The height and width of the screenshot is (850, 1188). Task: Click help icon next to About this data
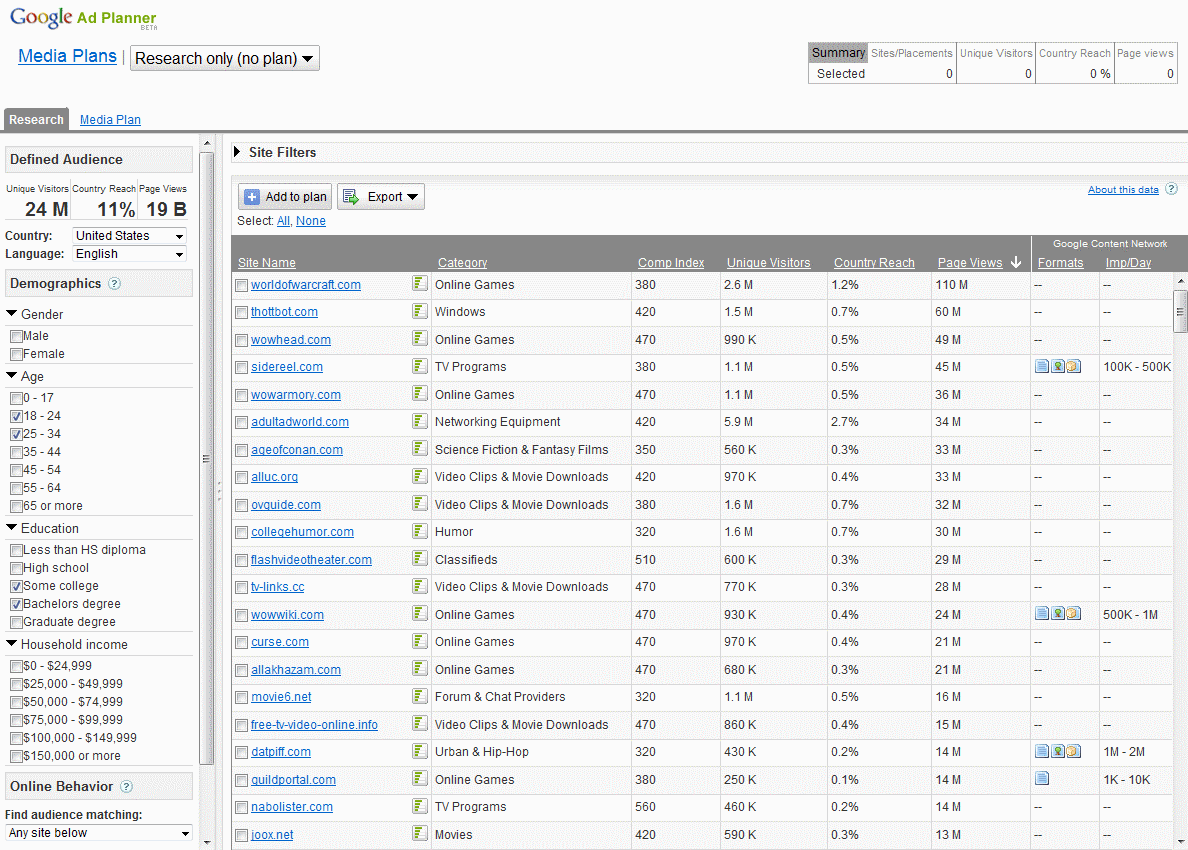(1171, 189)
